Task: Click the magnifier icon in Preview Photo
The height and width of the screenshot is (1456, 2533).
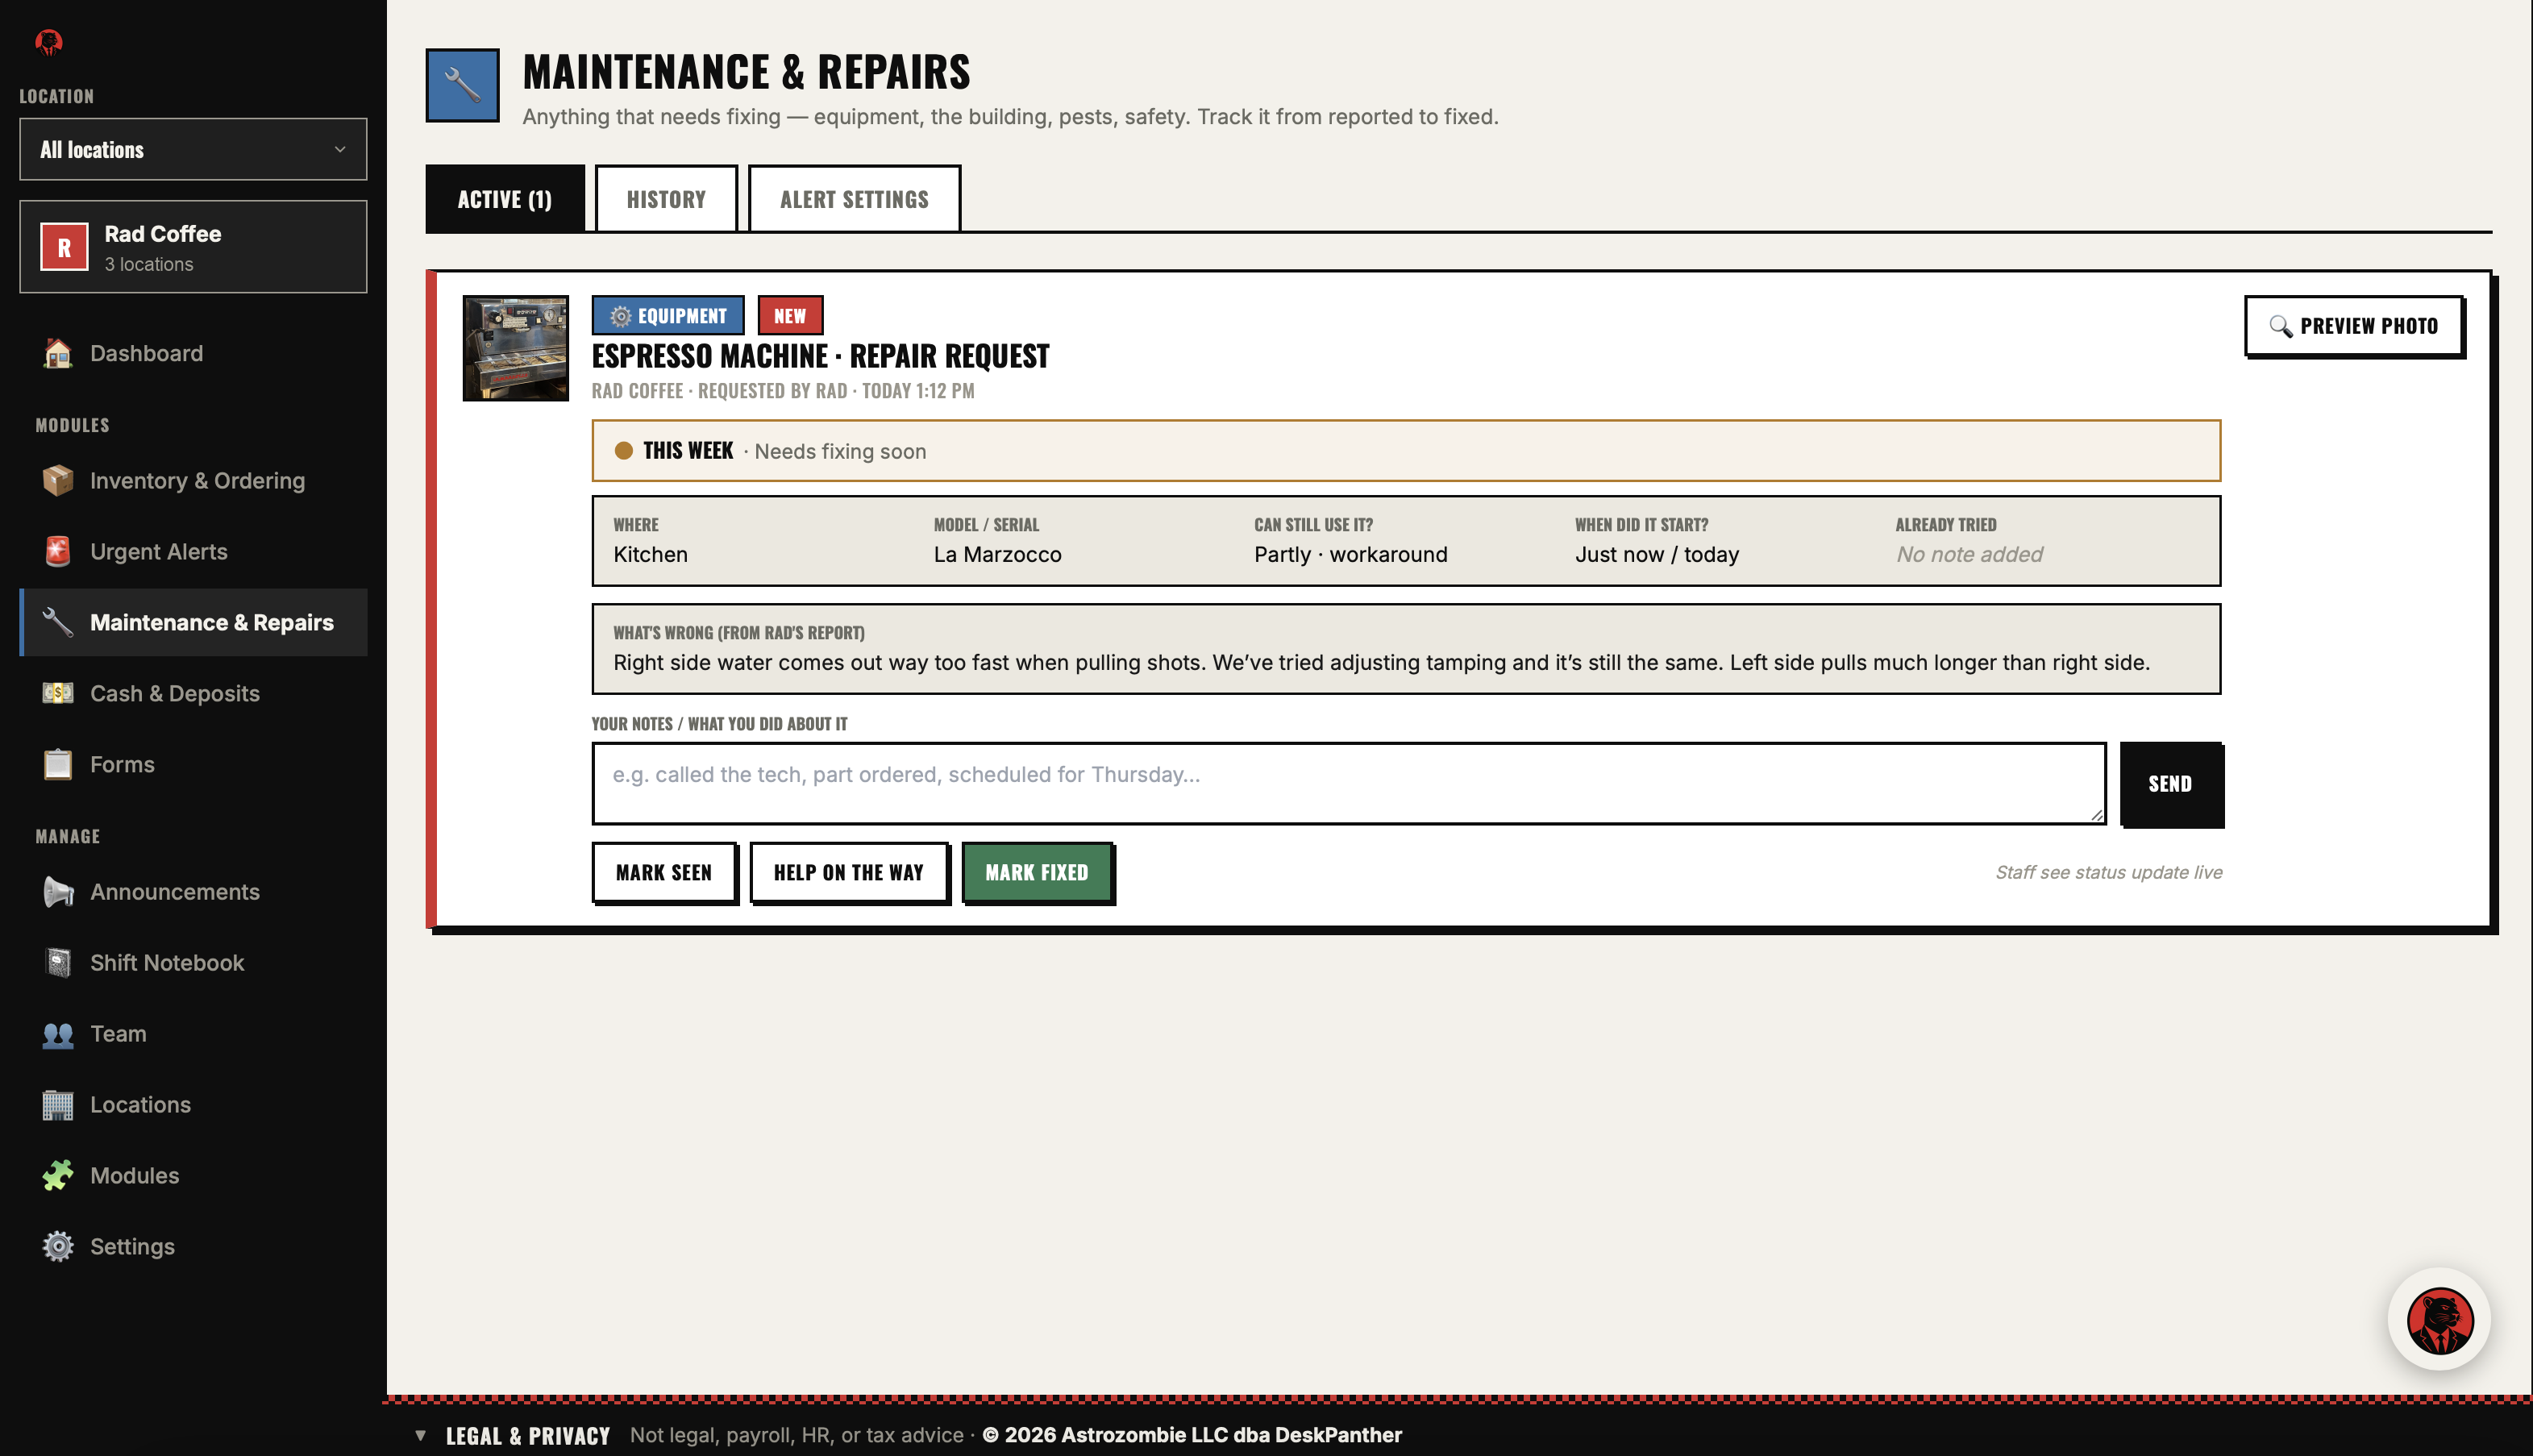Action: 2280,326
